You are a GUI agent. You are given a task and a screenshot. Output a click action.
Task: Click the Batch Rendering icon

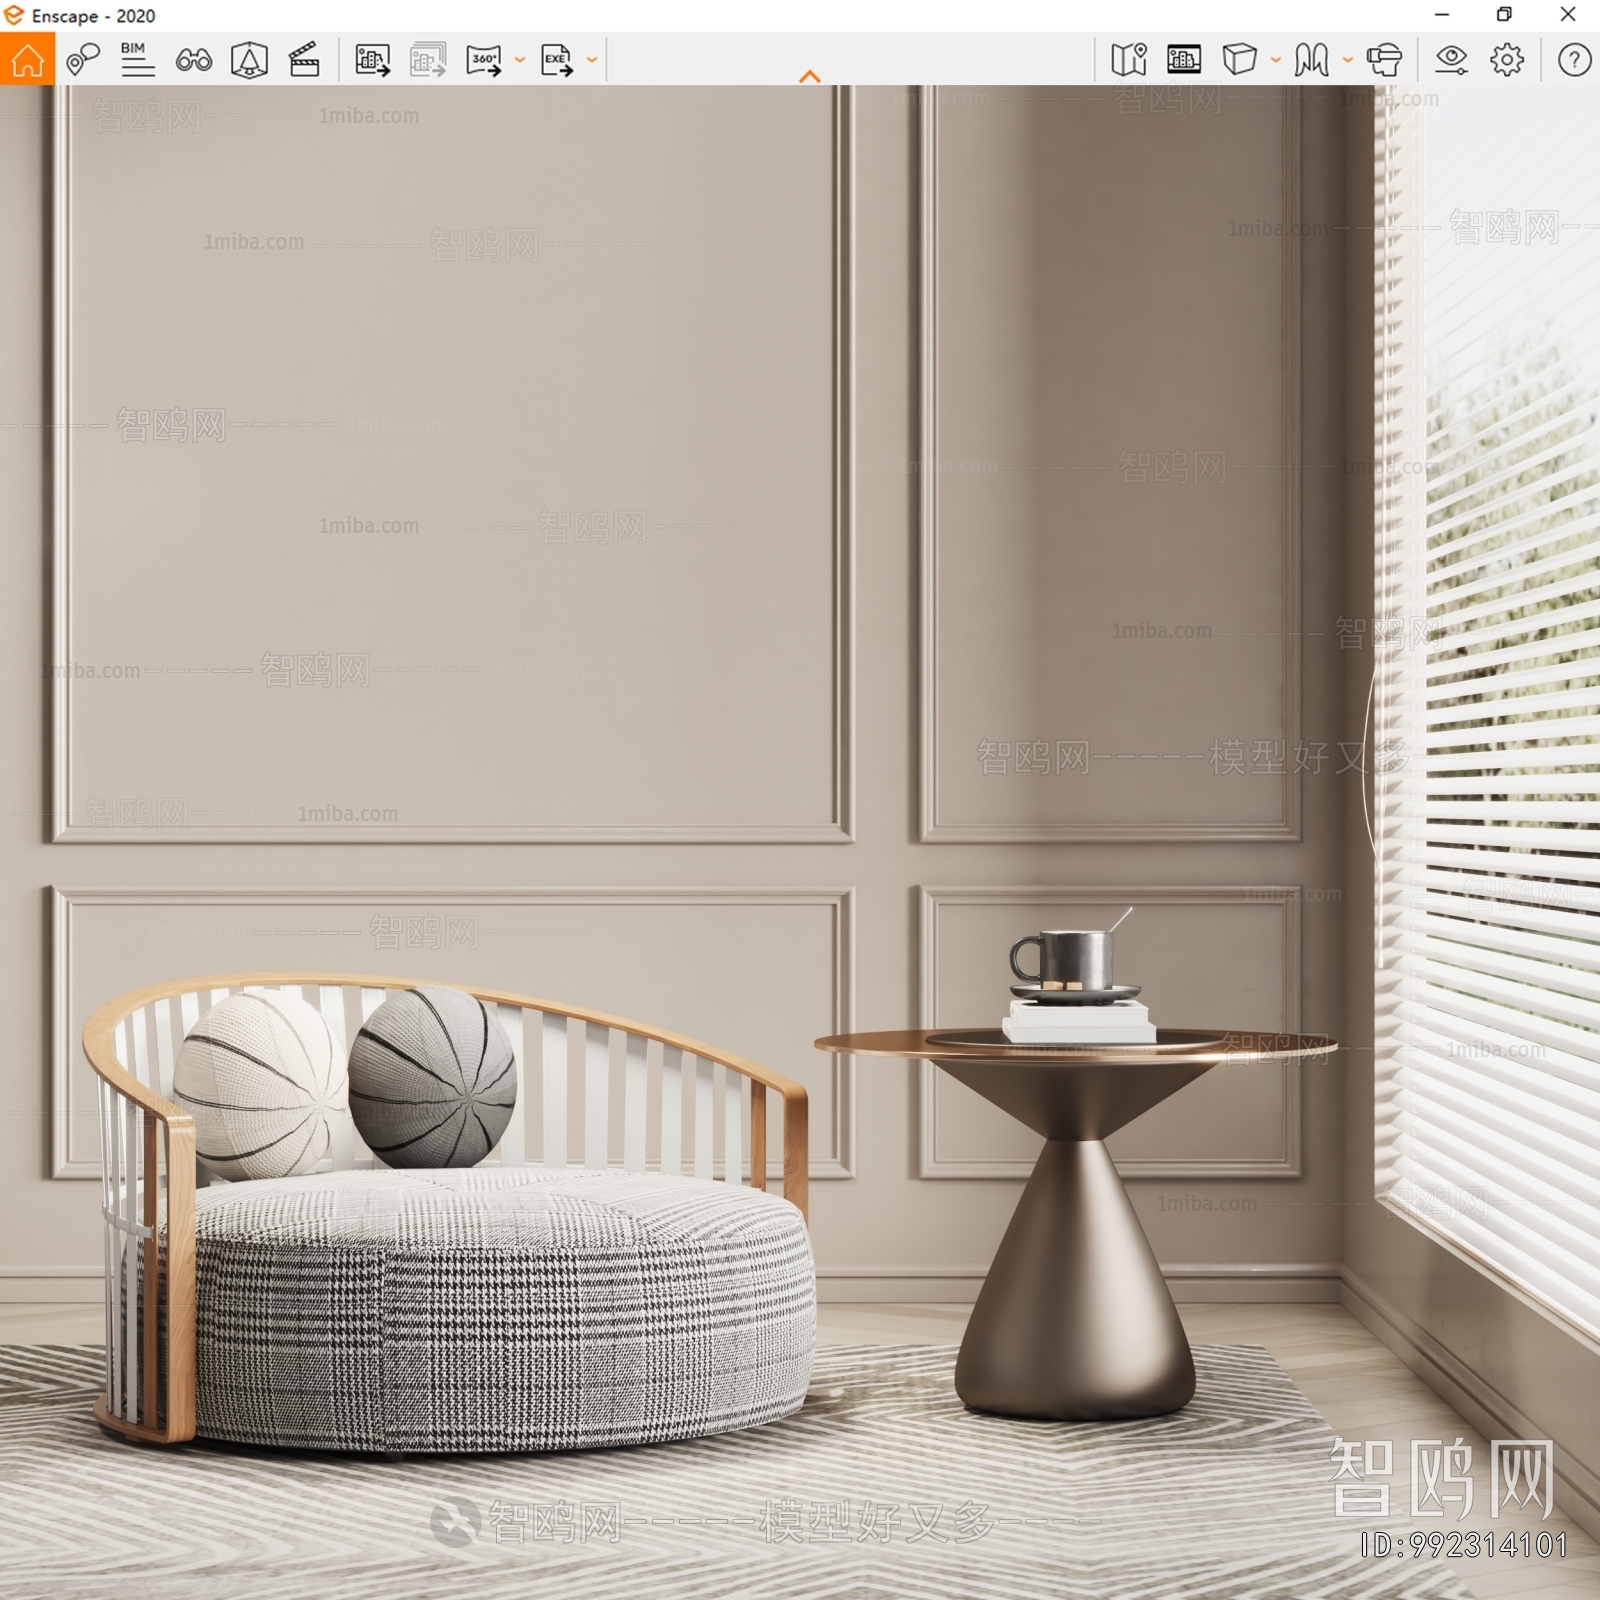pyautogui.click(x=428, y=60)
